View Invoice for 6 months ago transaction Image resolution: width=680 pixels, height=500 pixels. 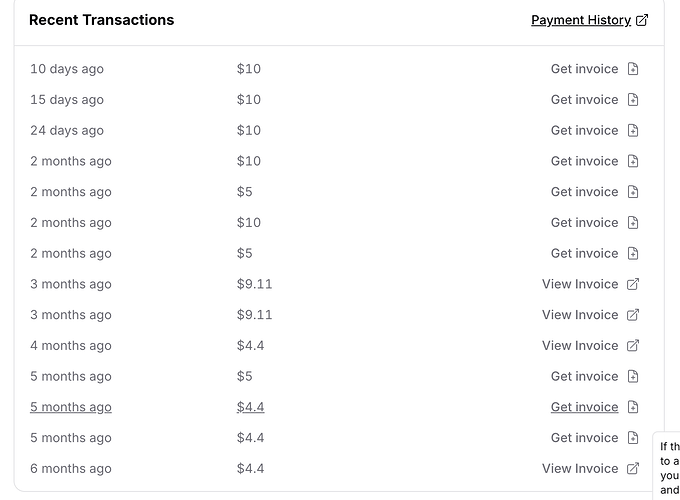click(580, 468)
